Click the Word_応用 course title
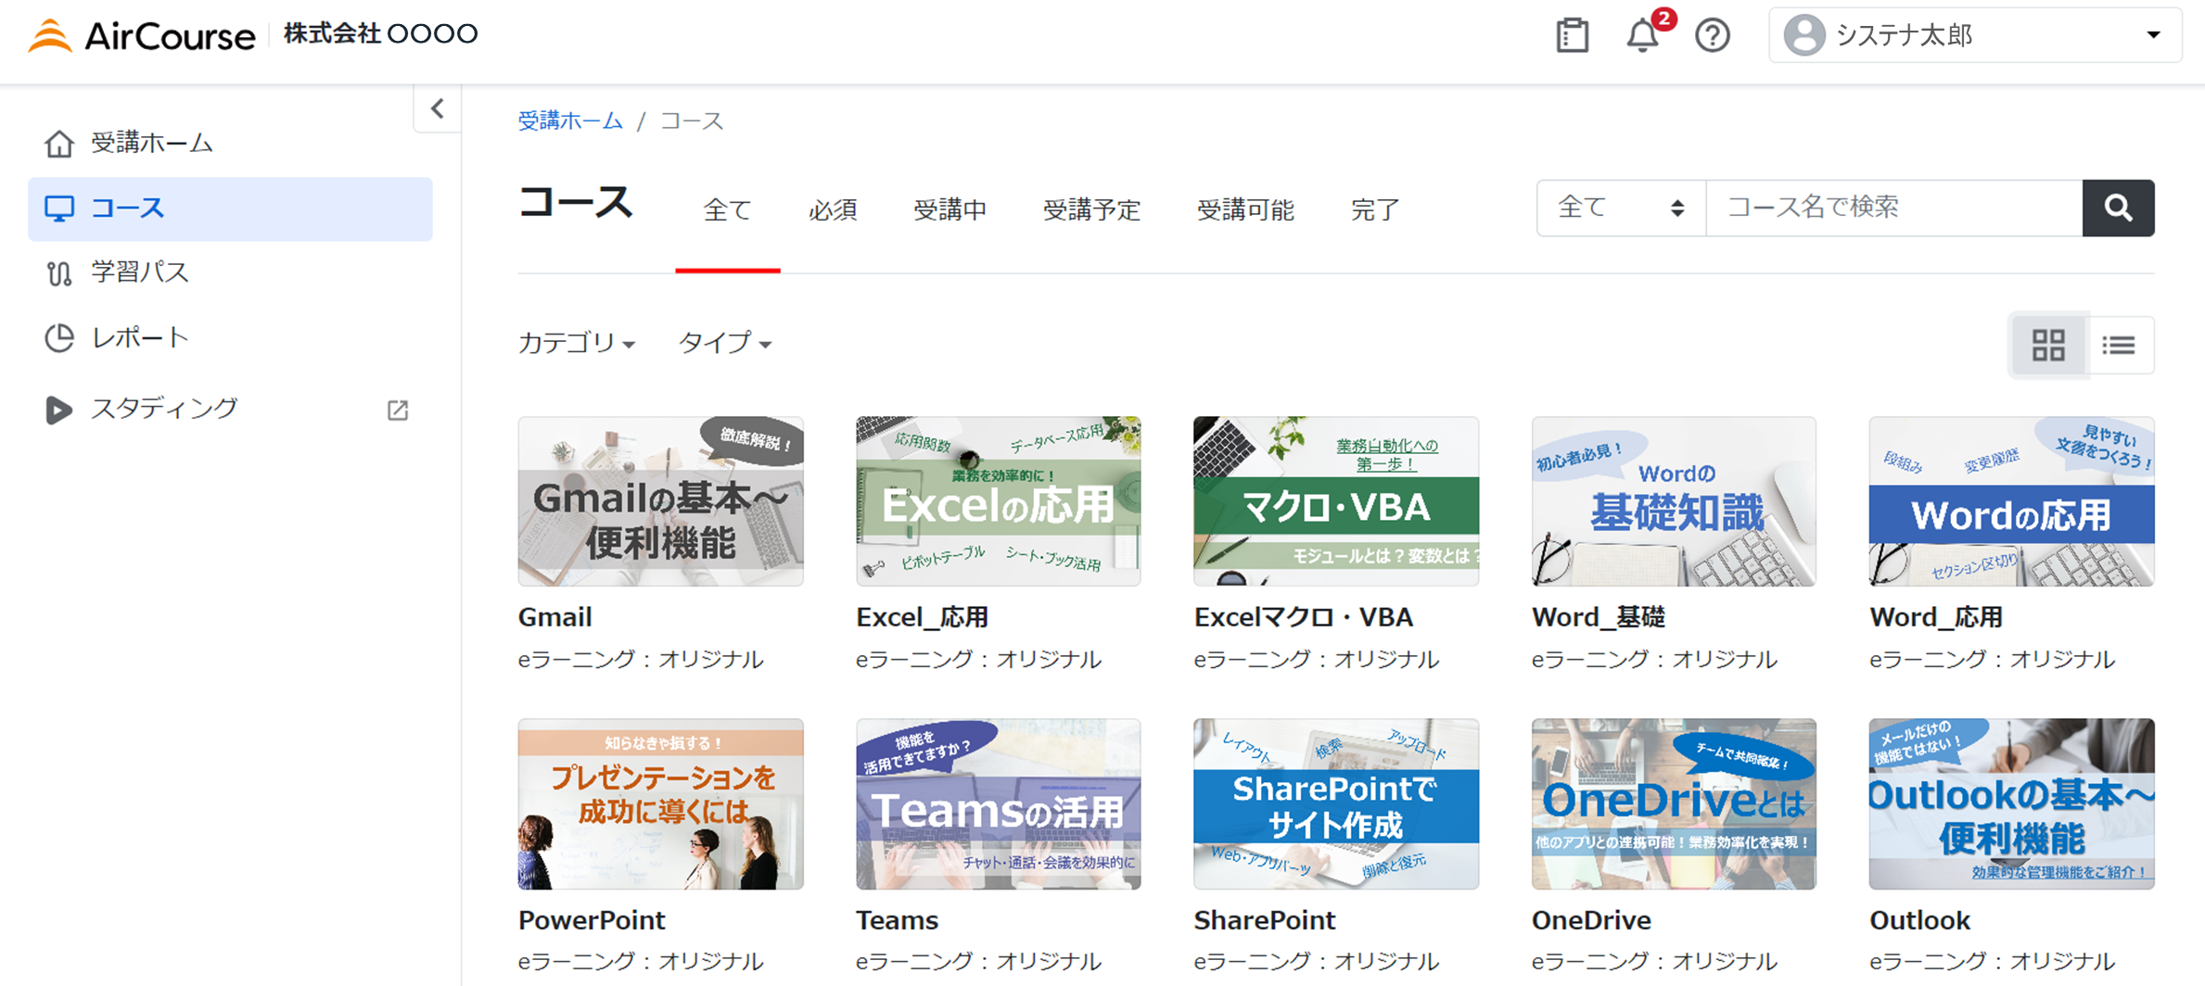This screenshot has width=2205, height=986. (1936, 617)
